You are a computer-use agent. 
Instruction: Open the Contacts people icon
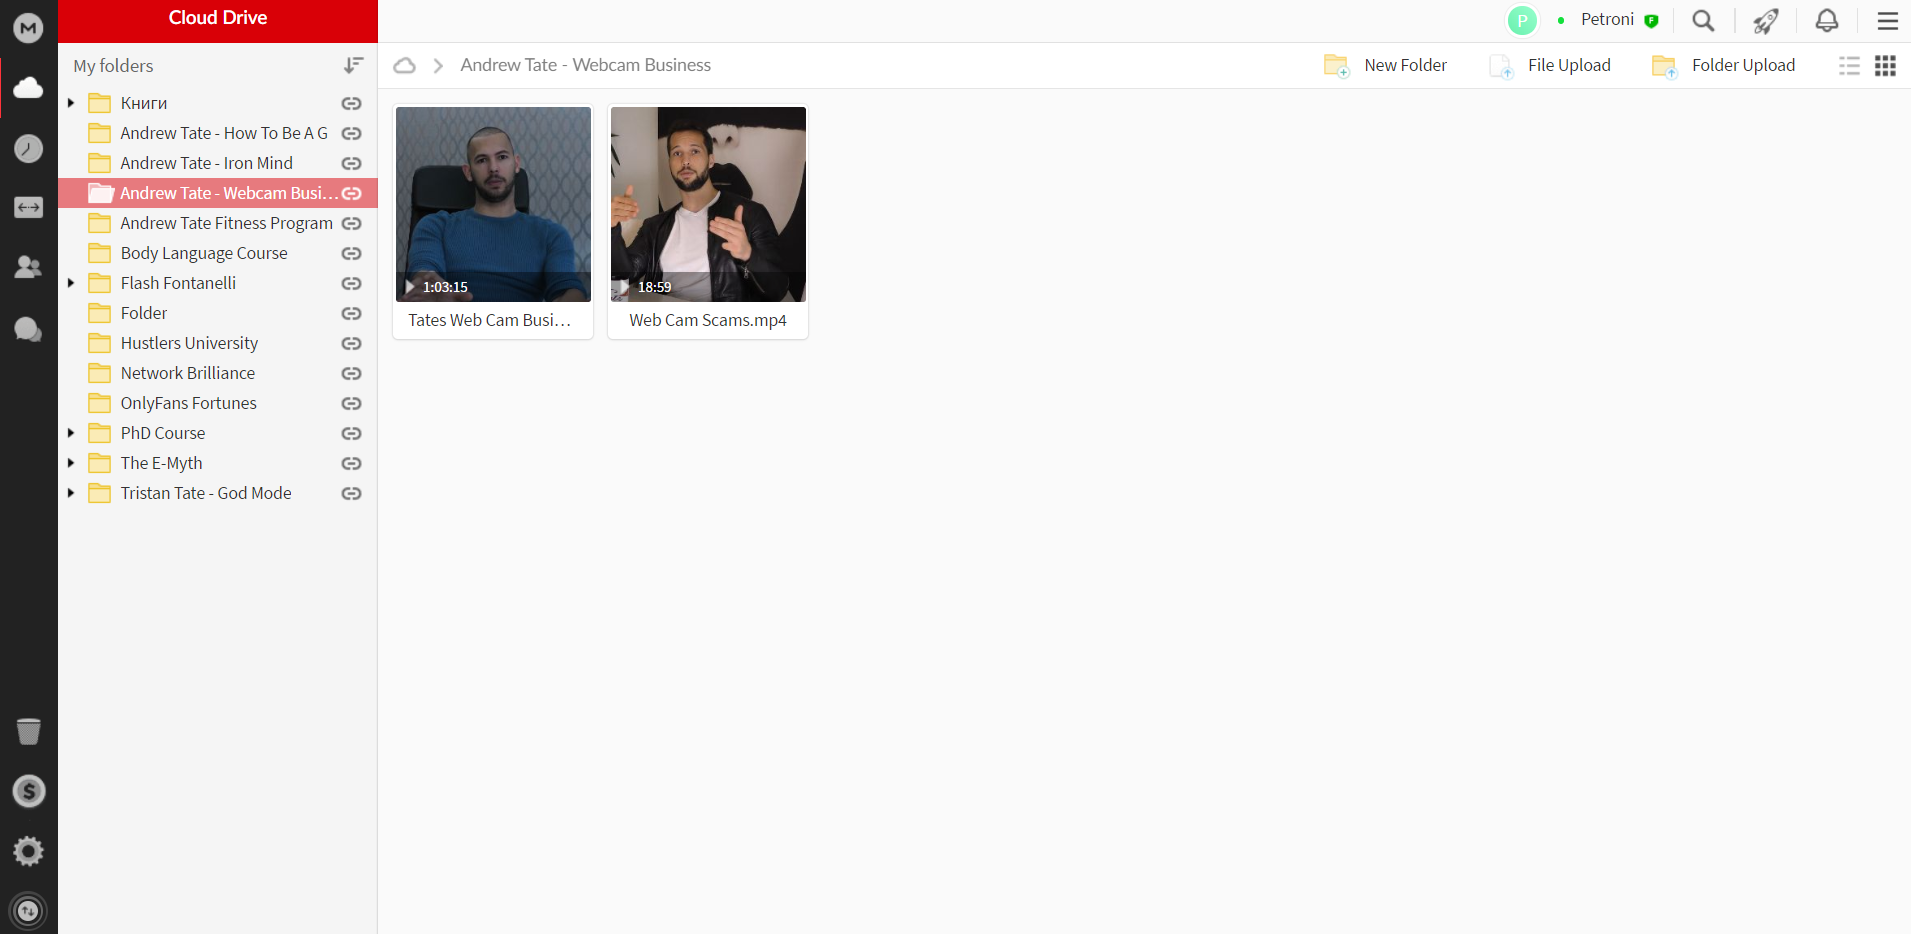pos(28,267)
